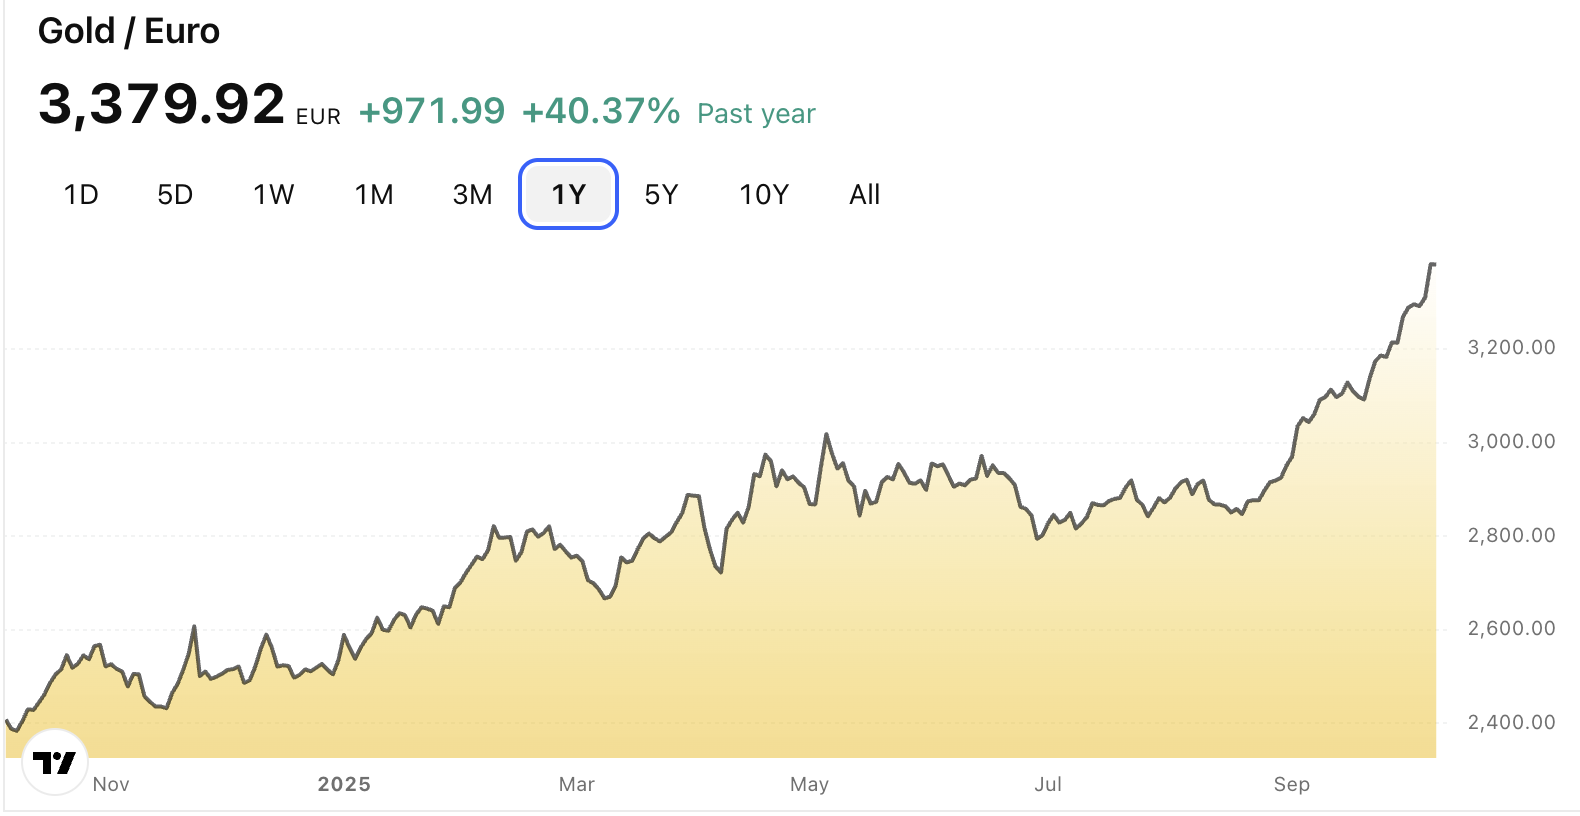This screenshot has width=1580, height=816.
Task: Switch to the 5D range
Action: tap(175, 194)
